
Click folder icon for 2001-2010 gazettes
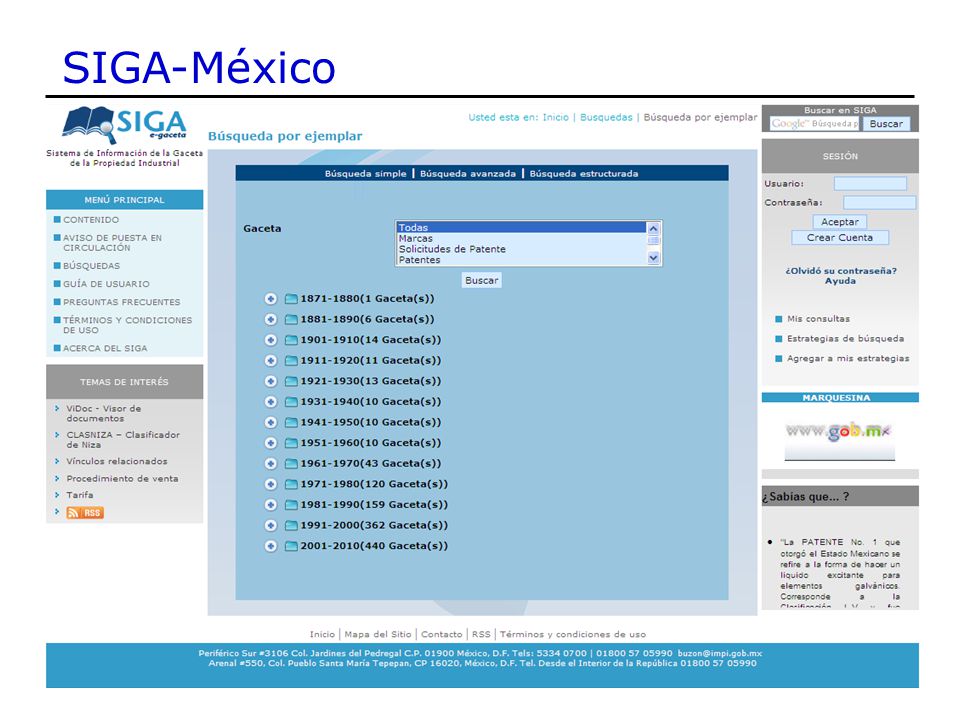(x=291, y=546)
